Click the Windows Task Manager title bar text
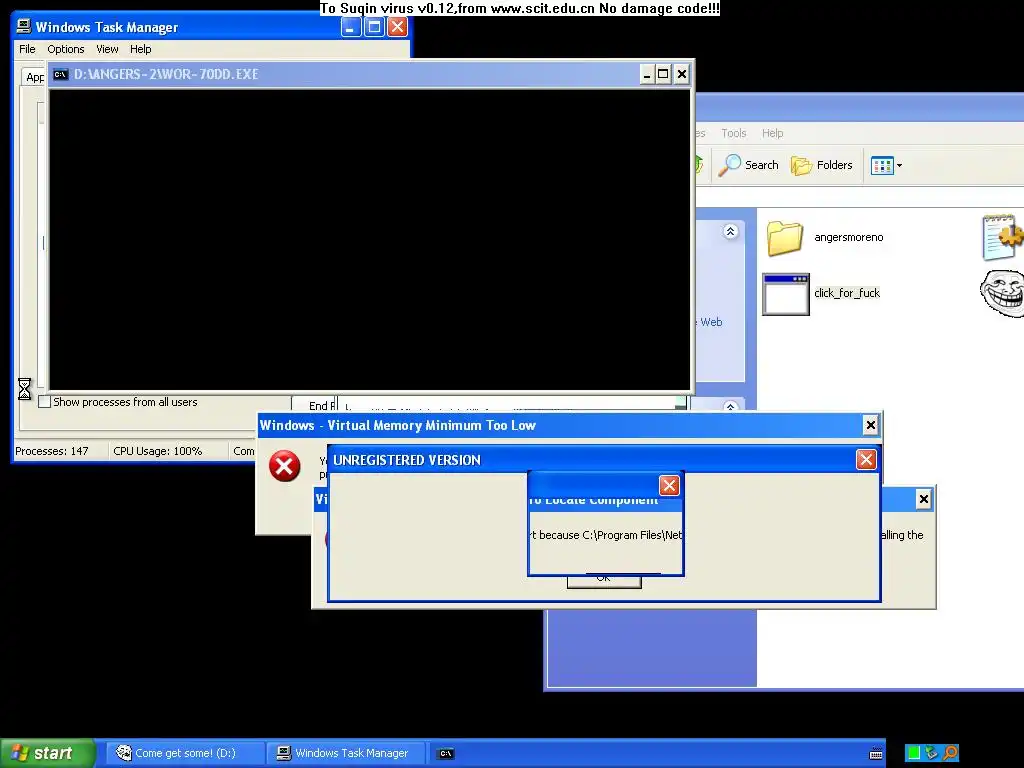Viewport: 1024px width, 768px height. pos(106,27)
